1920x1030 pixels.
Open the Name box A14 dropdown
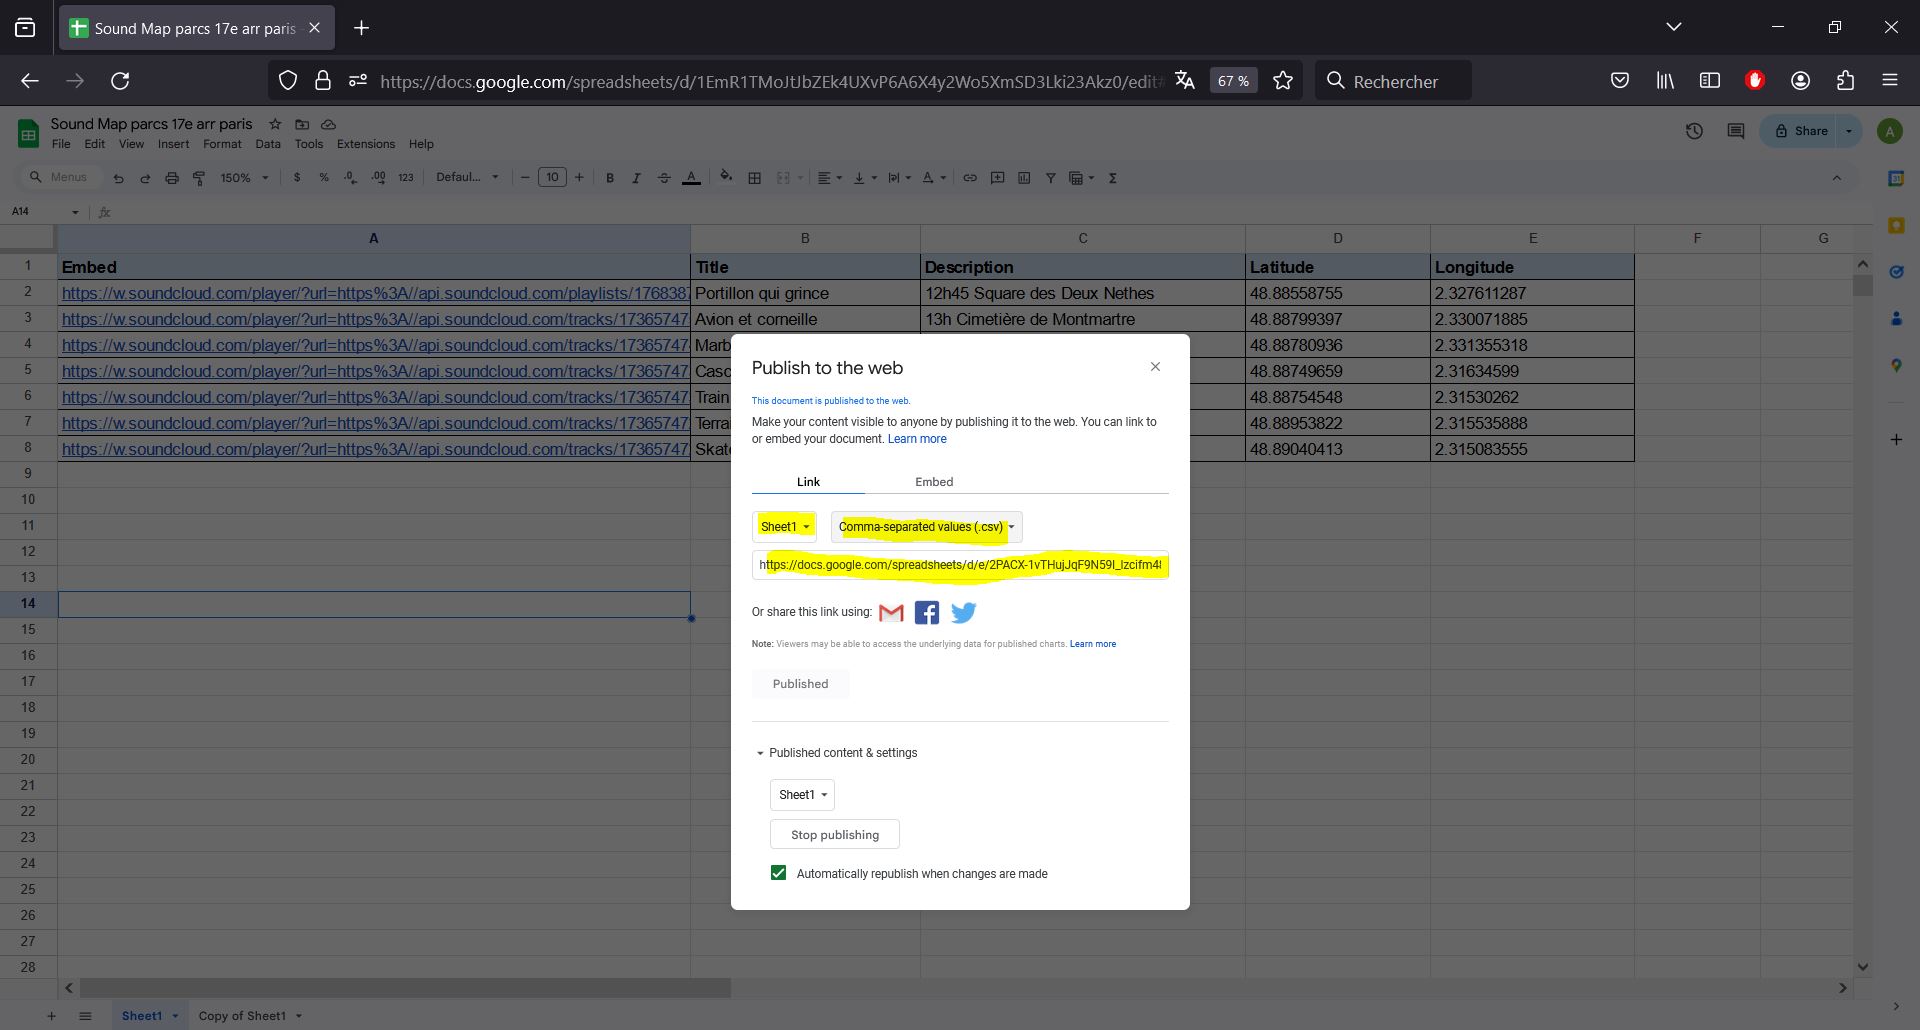[x=75, y=212]
